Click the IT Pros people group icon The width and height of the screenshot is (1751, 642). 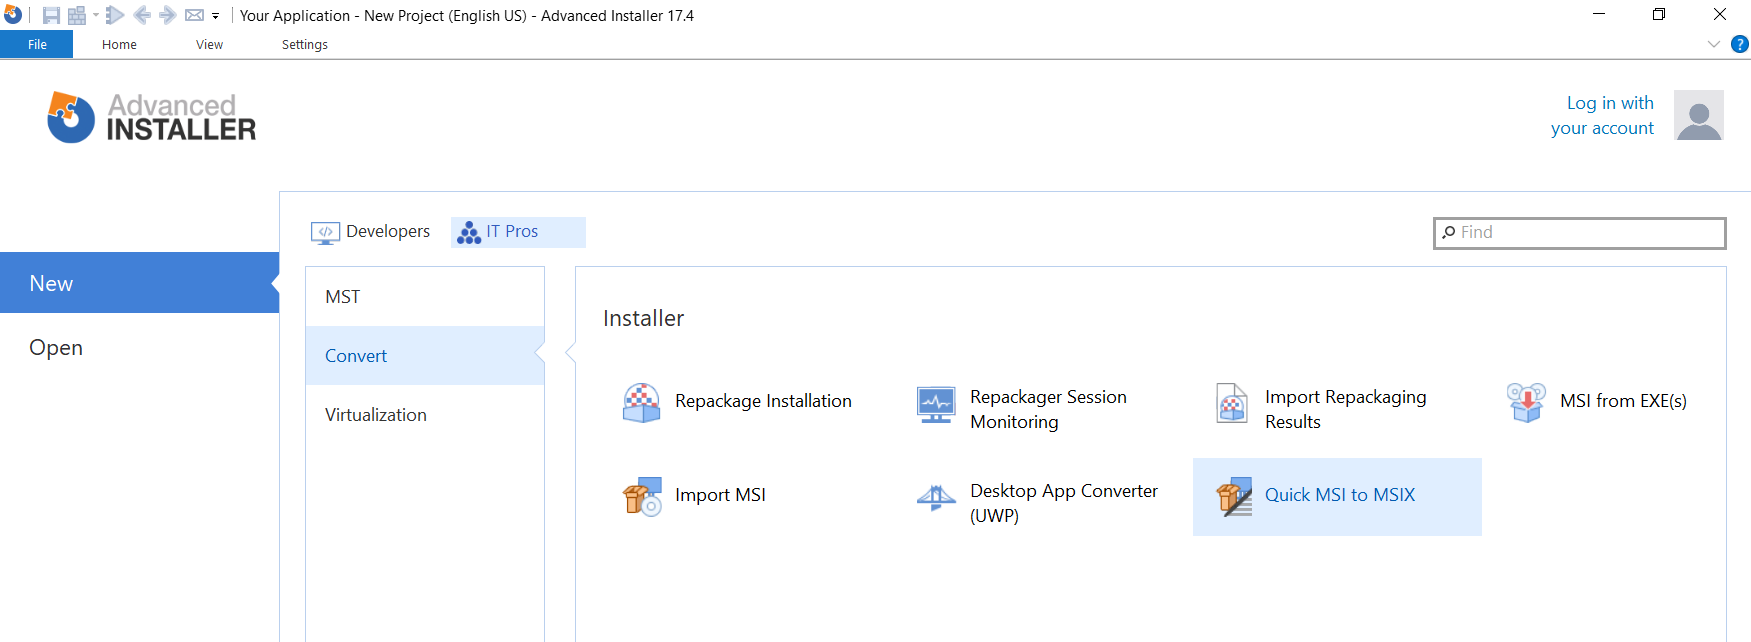469,233
